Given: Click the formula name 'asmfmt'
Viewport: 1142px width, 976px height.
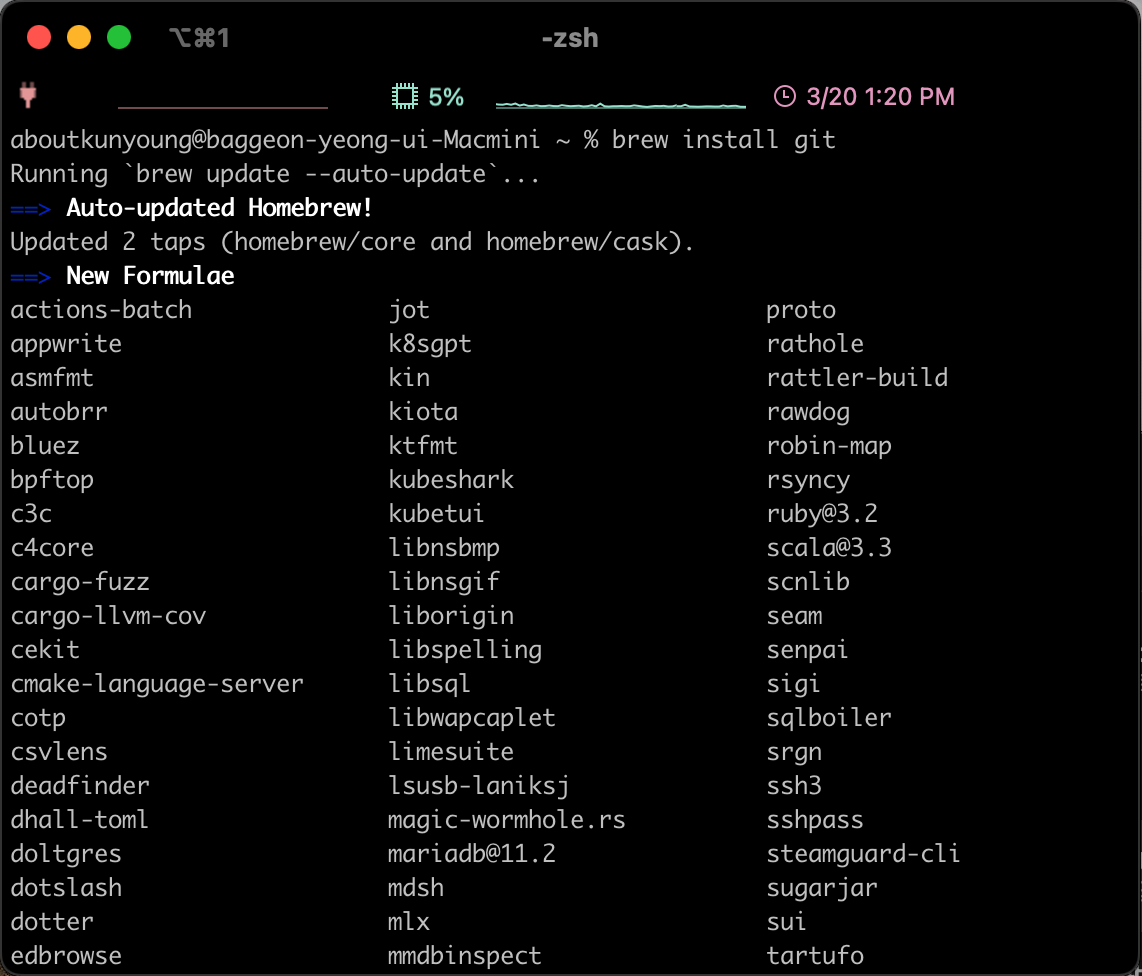Looking at the screenshot, I should (x=52, y=377).
